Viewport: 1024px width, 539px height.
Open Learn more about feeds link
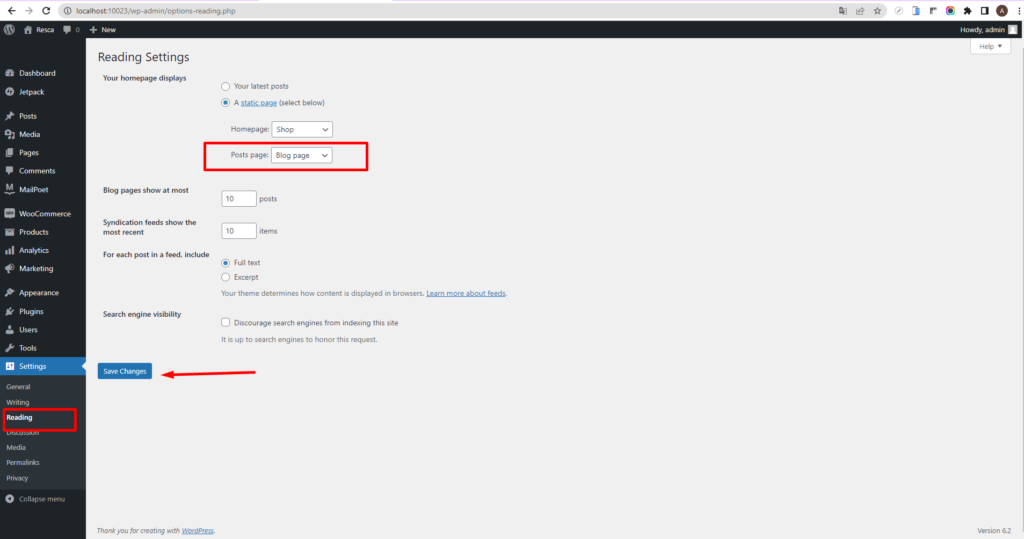click(466, 293)
